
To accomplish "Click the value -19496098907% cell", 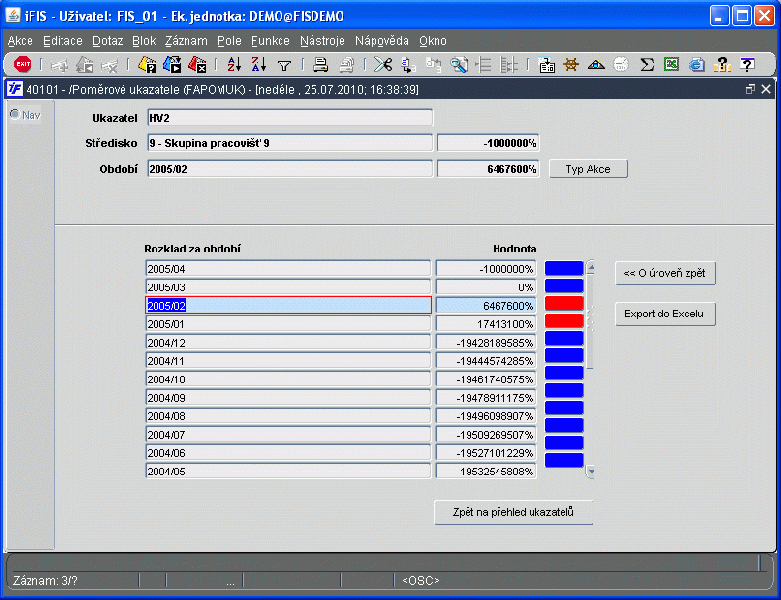I will coord(486,416).
